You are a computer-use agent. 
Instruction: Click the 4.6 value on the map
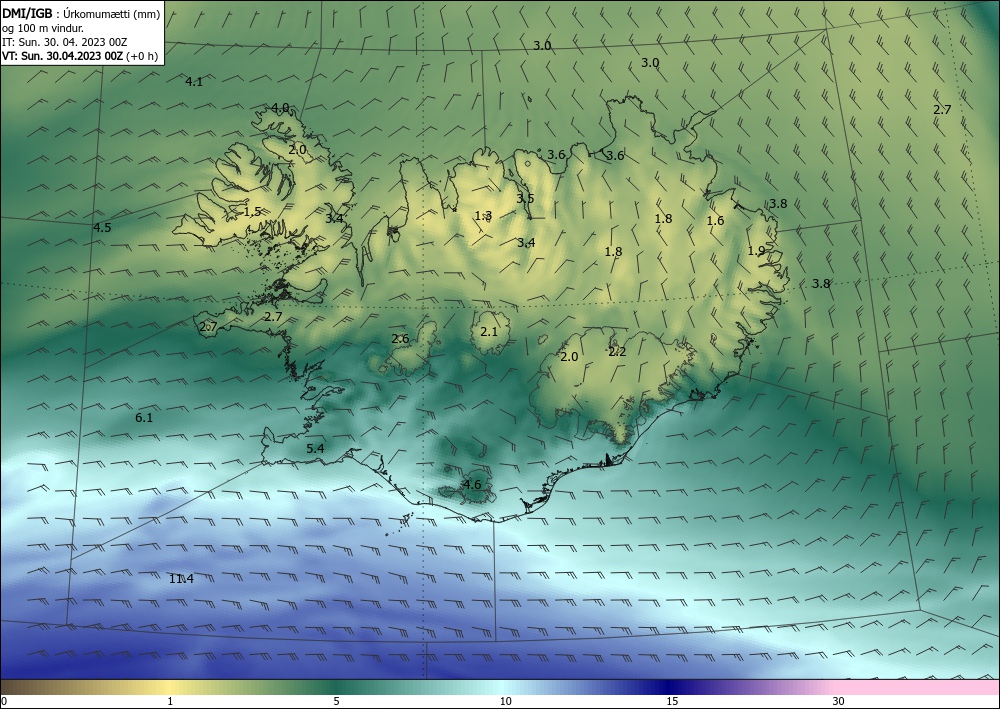click(472, 485)
